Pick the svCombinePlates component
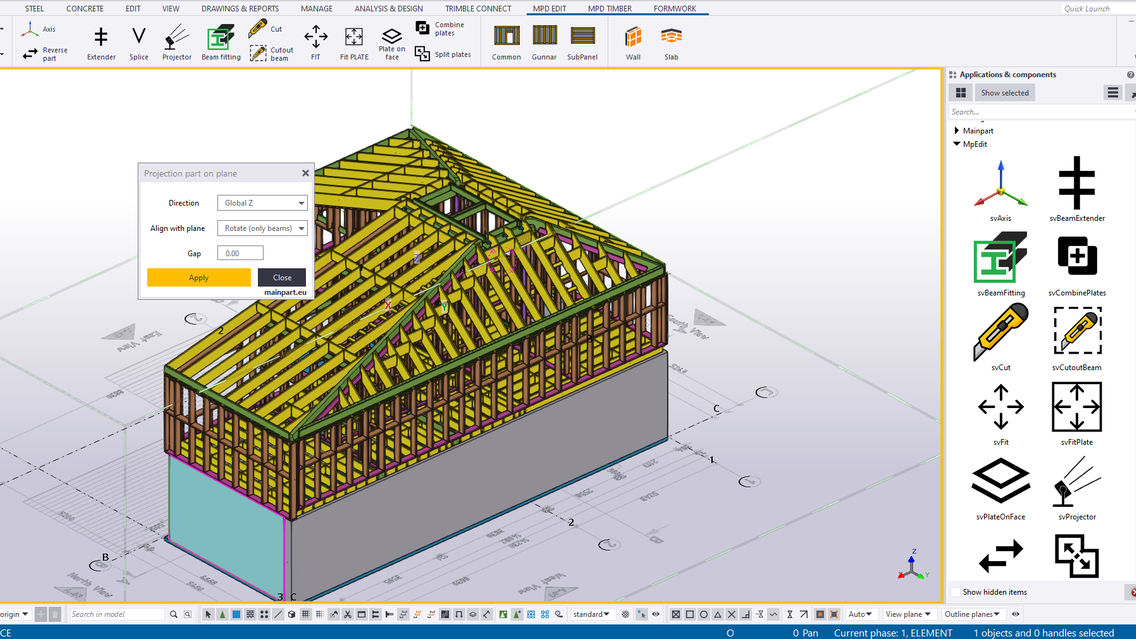The image size is (1136, 639). click(1077, 264)
